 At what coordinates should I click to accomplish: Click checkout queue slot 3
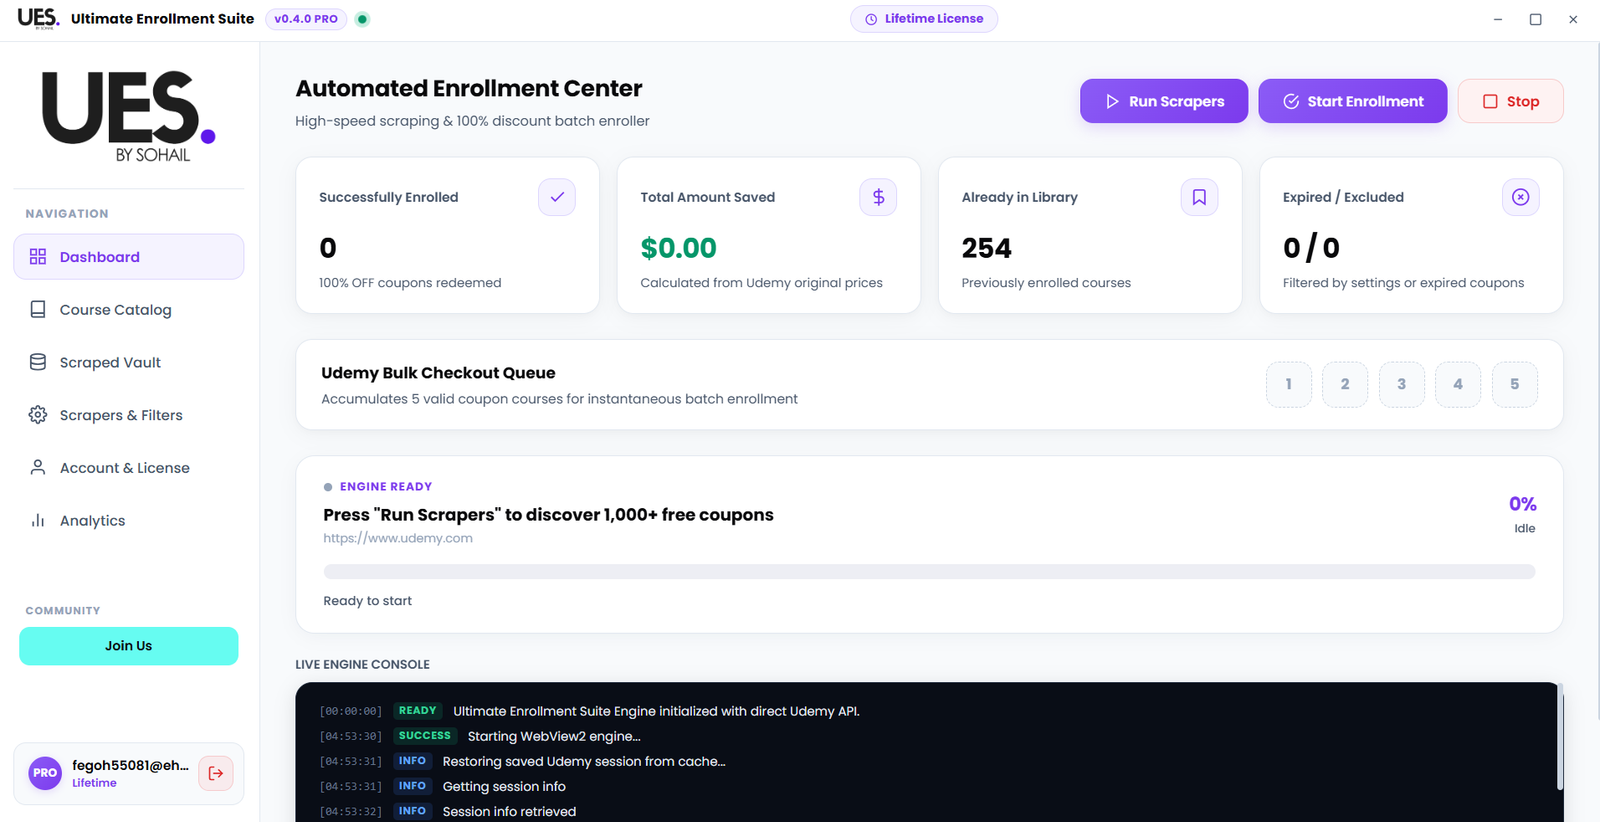click(1402, 384)
